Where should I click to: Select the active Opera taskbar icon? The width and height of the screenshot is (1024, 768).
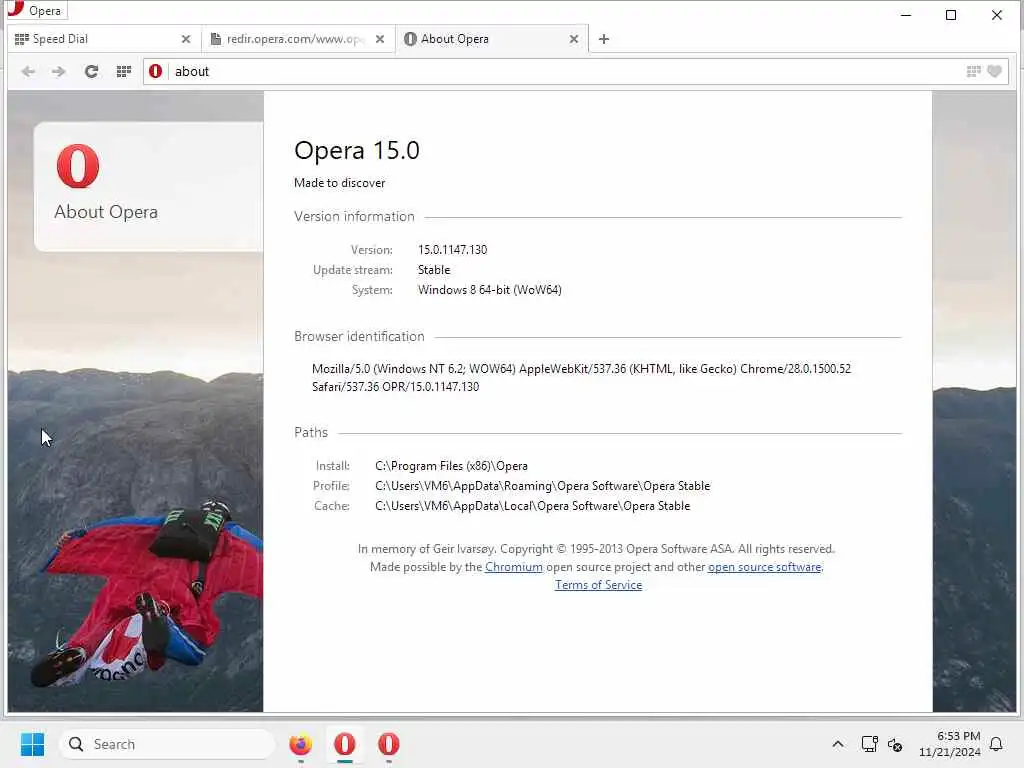(345, 744)
